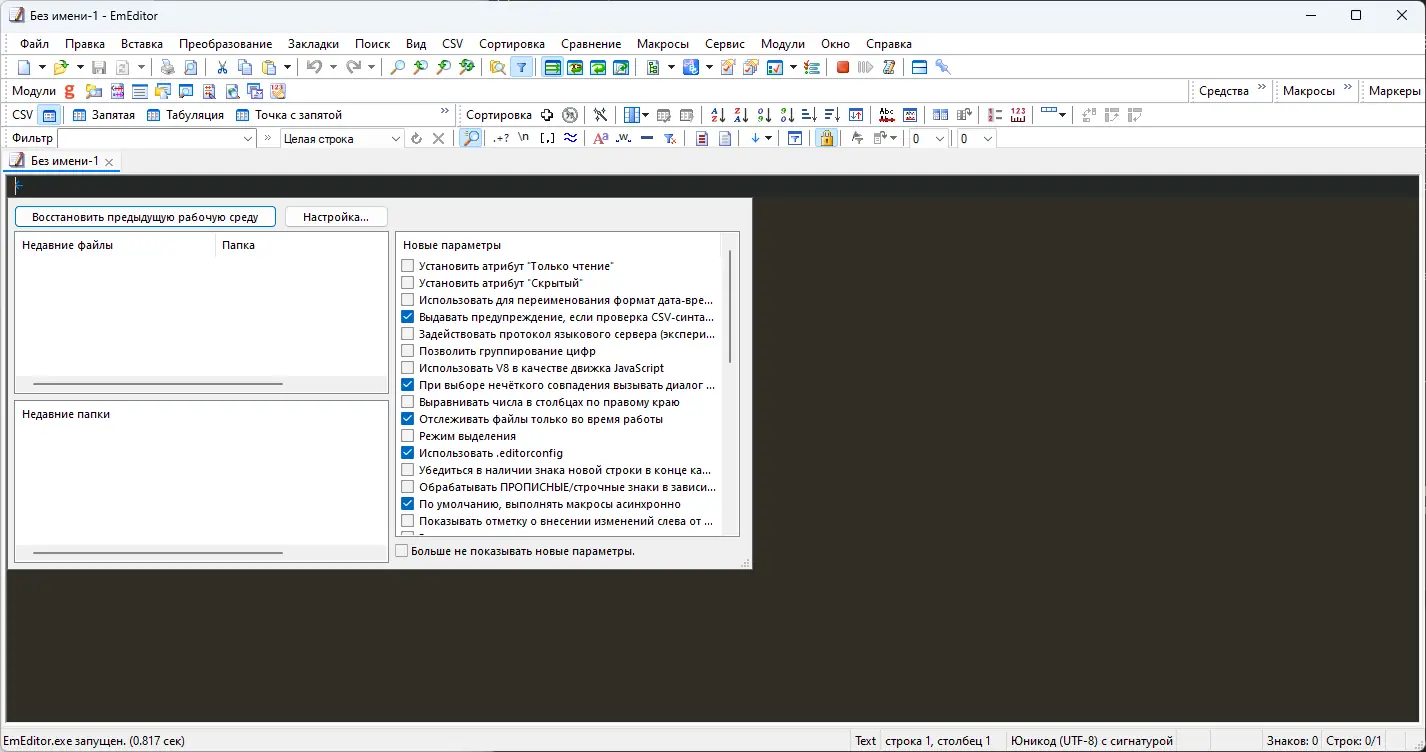Enable the 'Установить атрибут Только чтение' checkbox
This screenshot has width=1426, height=752.
[x=408, y=265]
